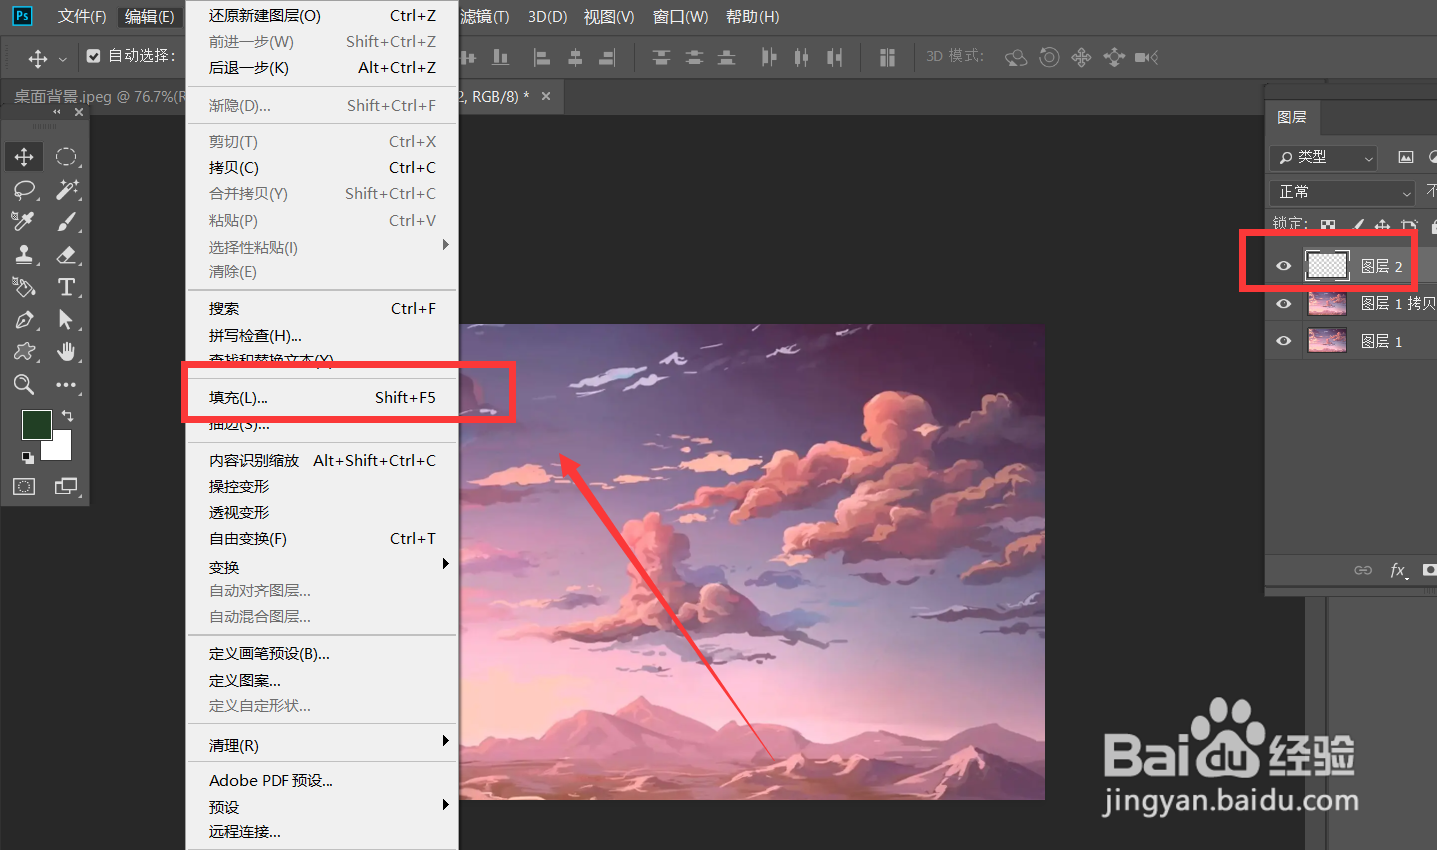Image resolution: width=1437 pixels, height=850 pixels.
Task: Click the align horizontal centers icon
Action: pos(575,57)
